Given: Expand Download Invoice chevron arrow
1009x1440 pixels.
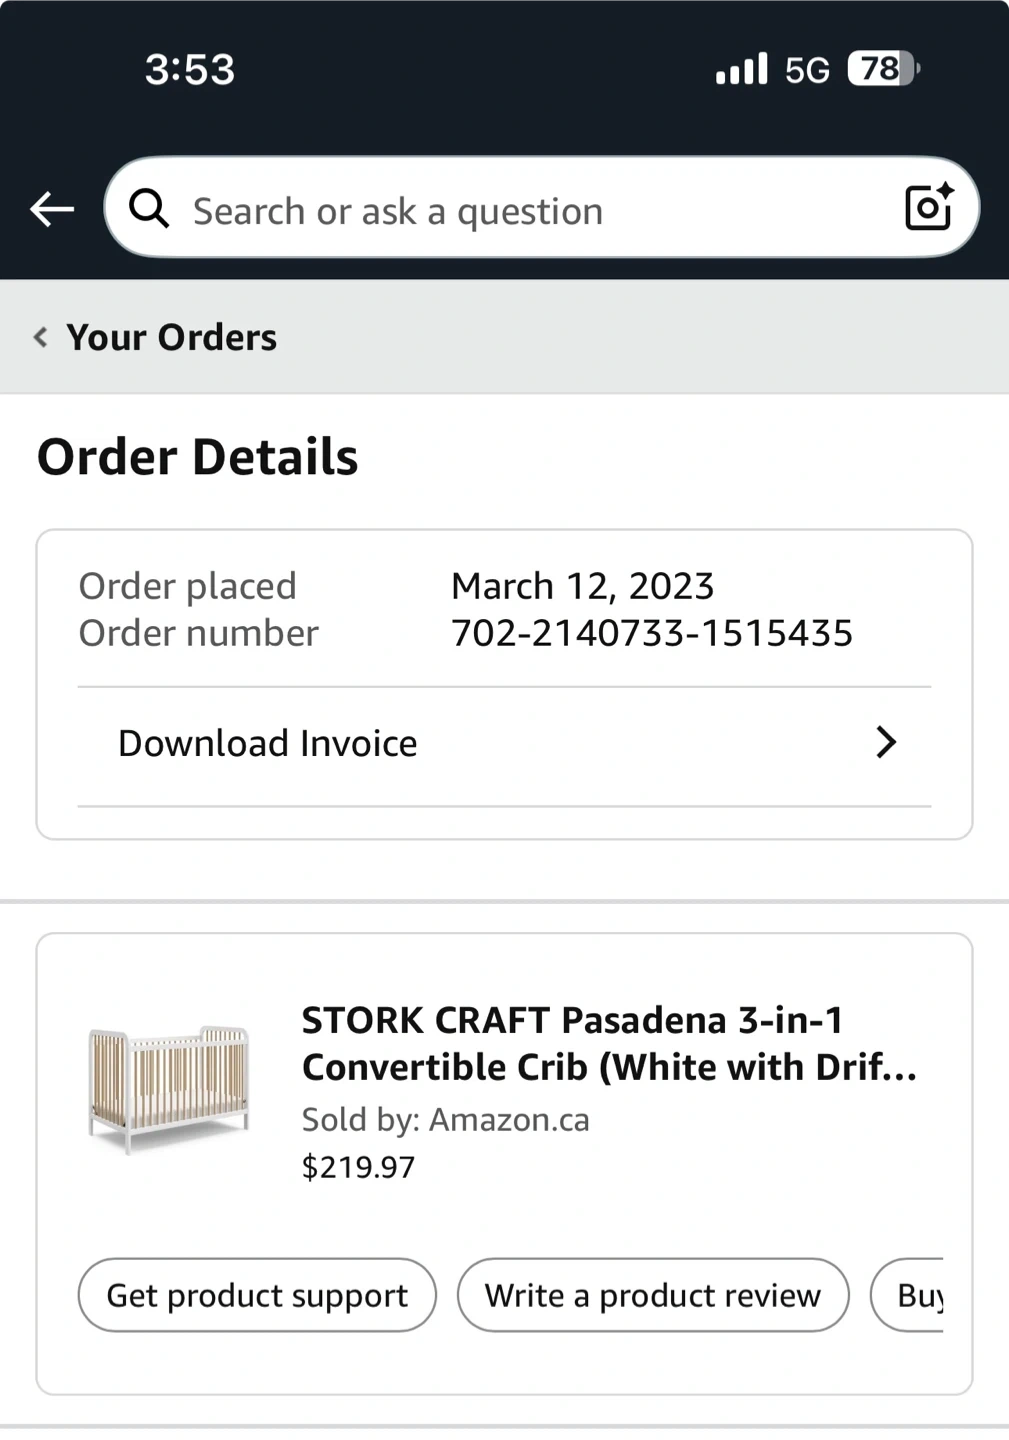Looking at the screenshot, I should point(885,742).
